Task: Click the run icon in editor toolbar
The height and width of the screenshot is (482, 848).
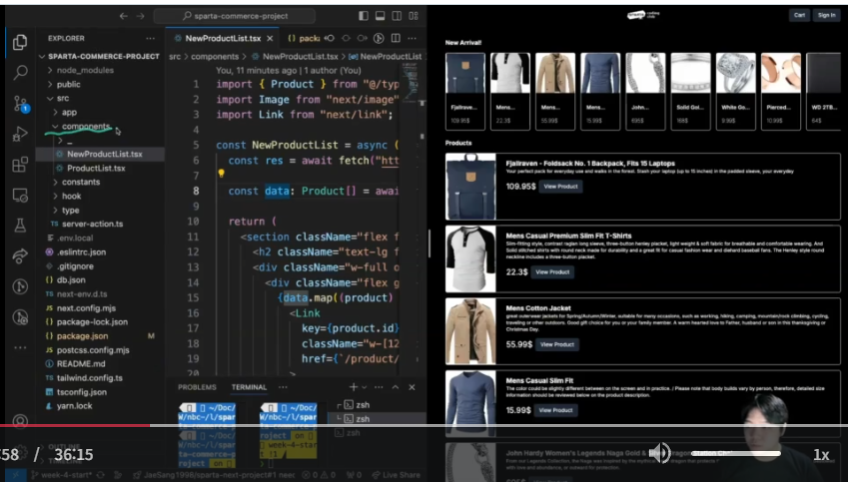Action: coord(379,38)
